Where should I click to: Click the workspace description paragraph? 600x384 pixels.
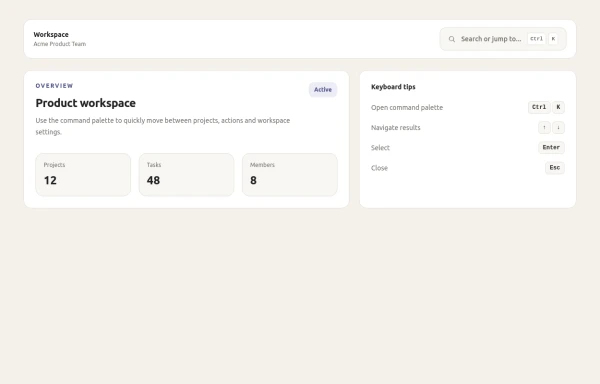163,126
